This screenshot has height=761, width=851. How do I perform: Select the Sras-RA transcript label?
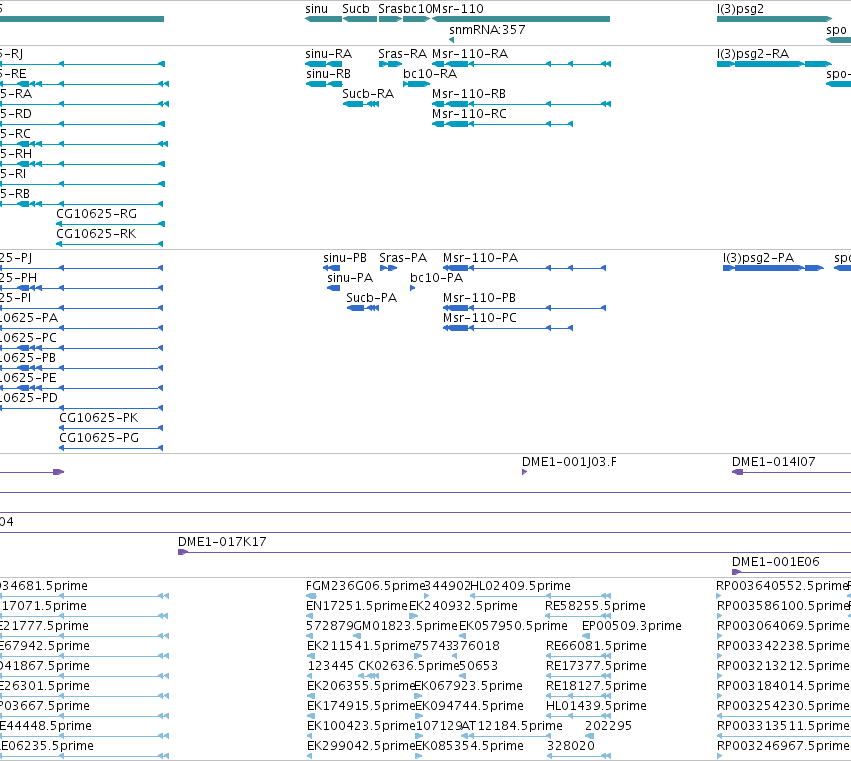click(x=402, y=54)
